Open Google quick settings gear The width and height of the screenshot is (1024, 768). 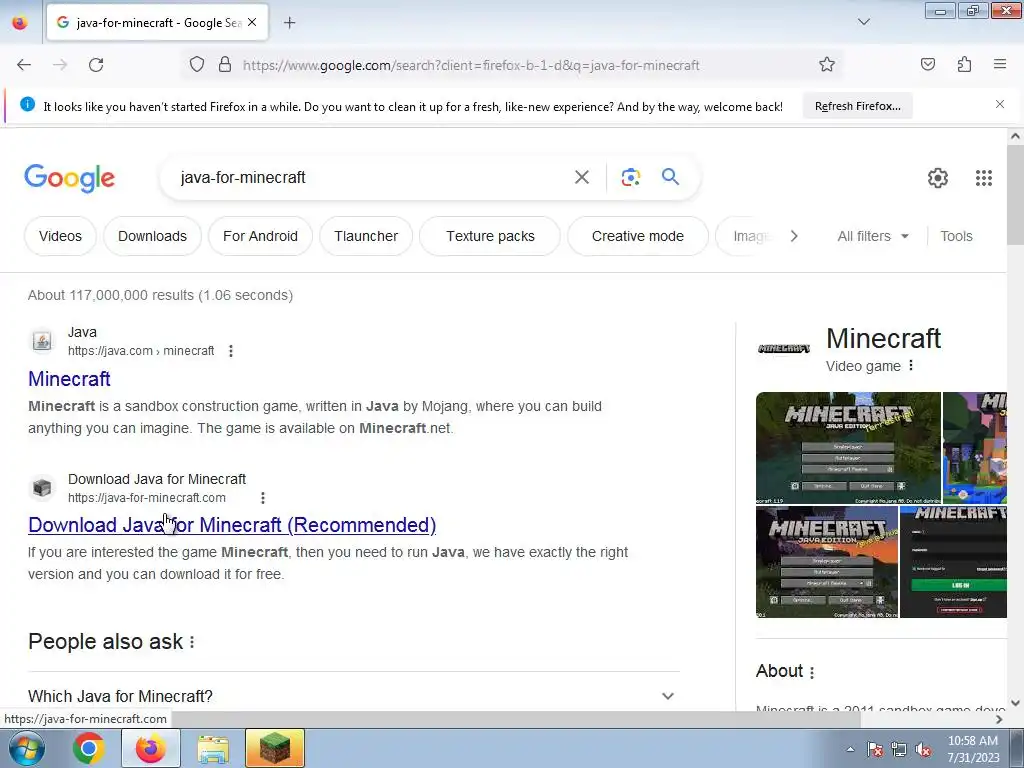tap(938, 178)
